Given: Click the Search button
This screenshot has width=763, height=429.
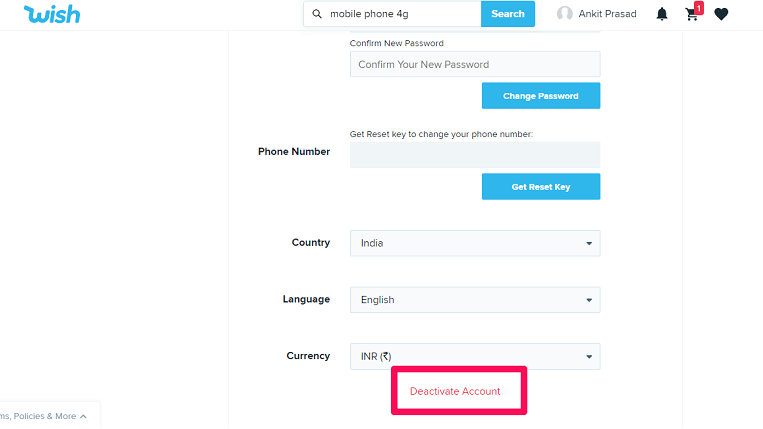Looking at the screenshot, I should pyautogui.click(x=508, y=14).
